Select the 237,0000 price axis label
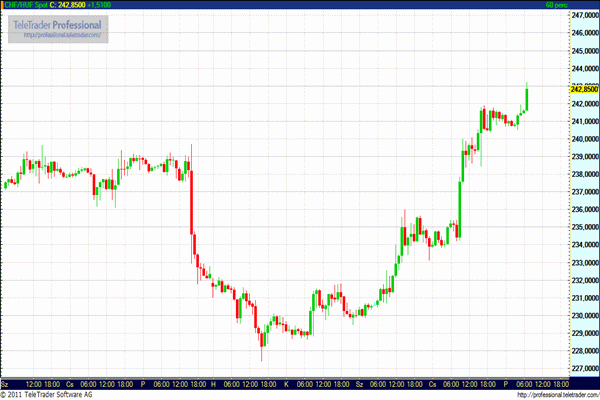The height and width of the screenshot is (400, 600). tap(585, 192)
